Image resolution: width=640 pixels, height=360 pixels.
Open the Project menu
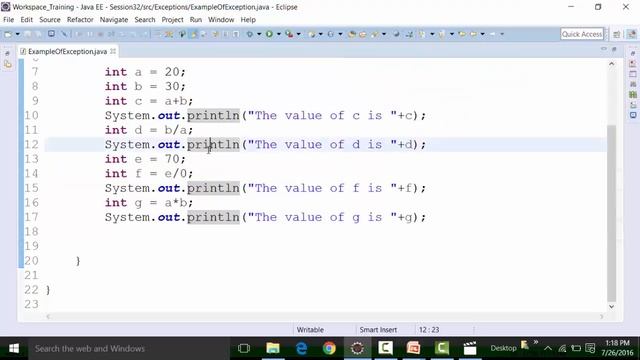tap(172, 20)
